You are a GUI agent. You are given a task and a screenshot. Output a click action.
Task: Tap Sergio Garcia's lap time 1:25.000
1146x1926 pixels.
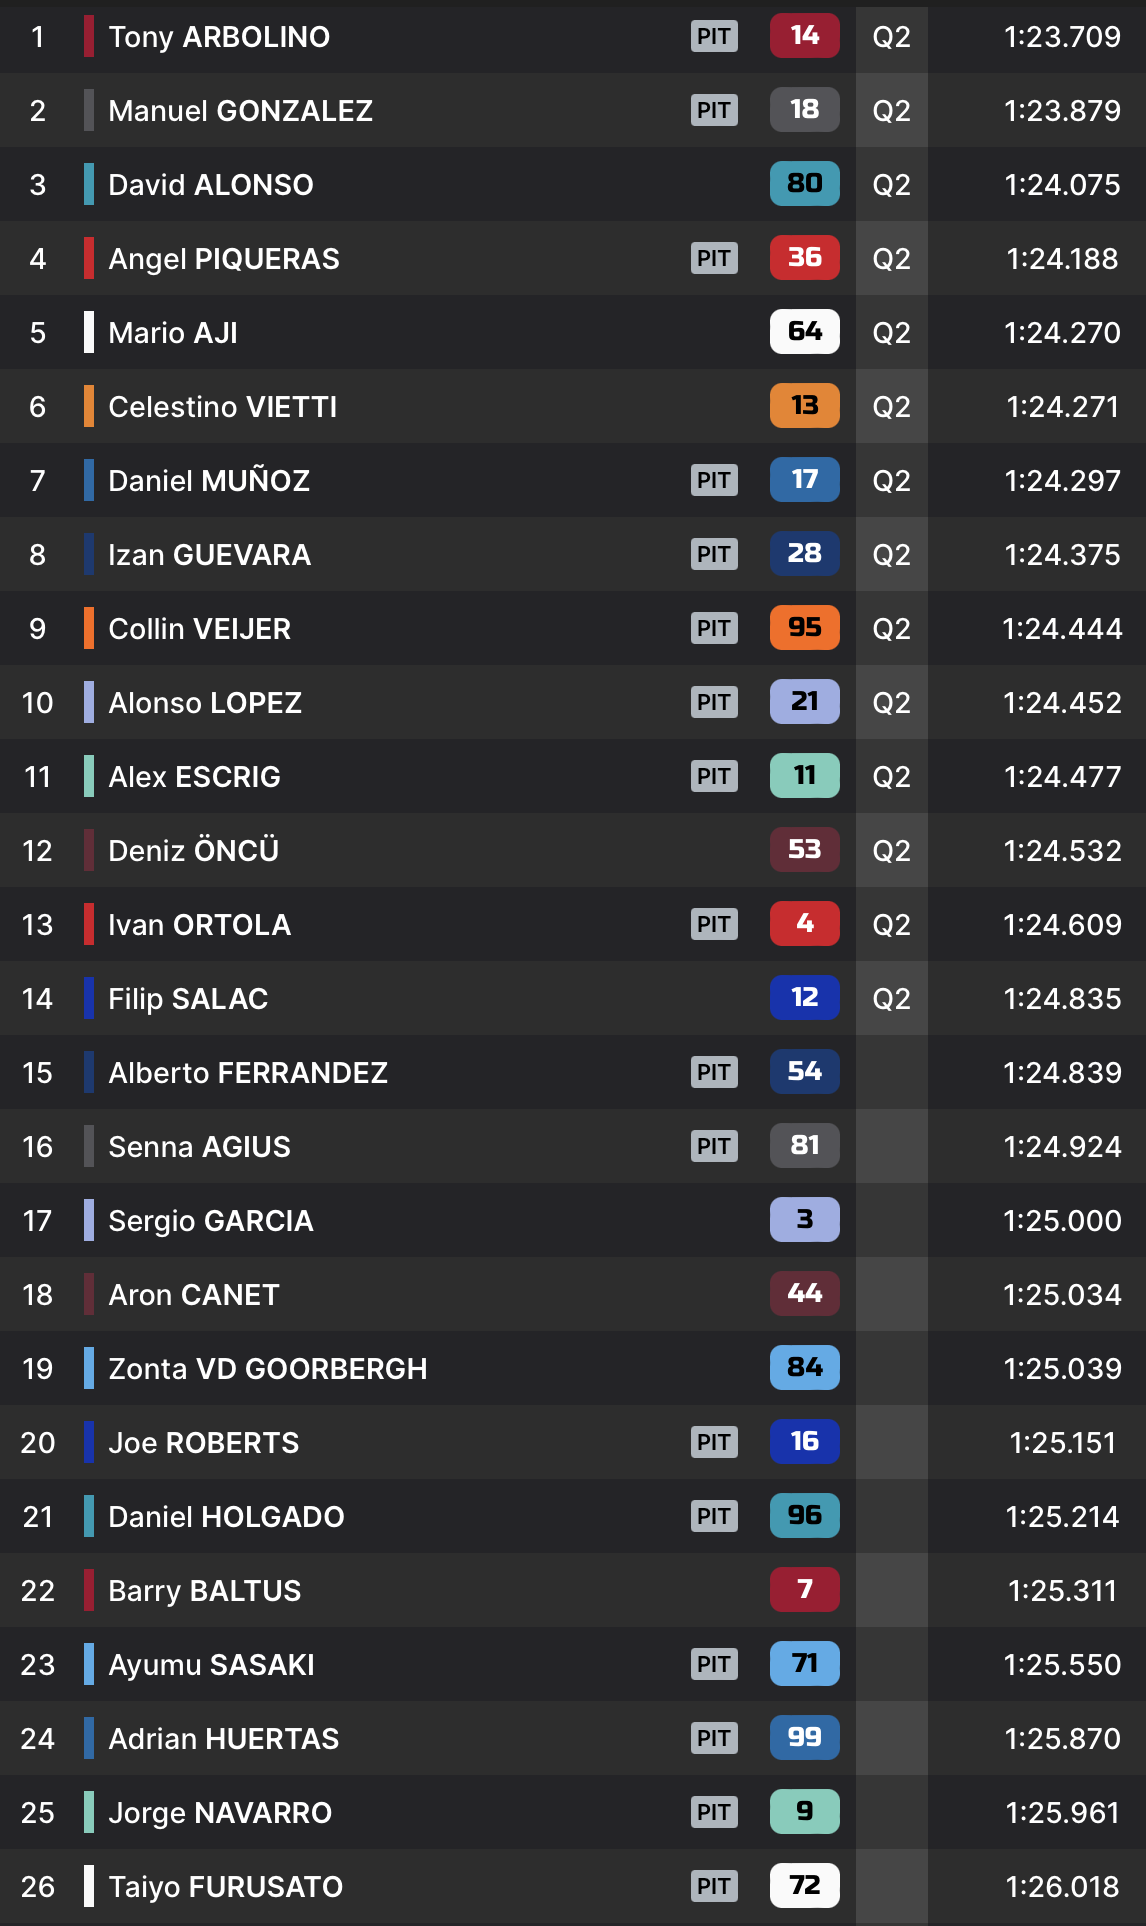1062,1221
